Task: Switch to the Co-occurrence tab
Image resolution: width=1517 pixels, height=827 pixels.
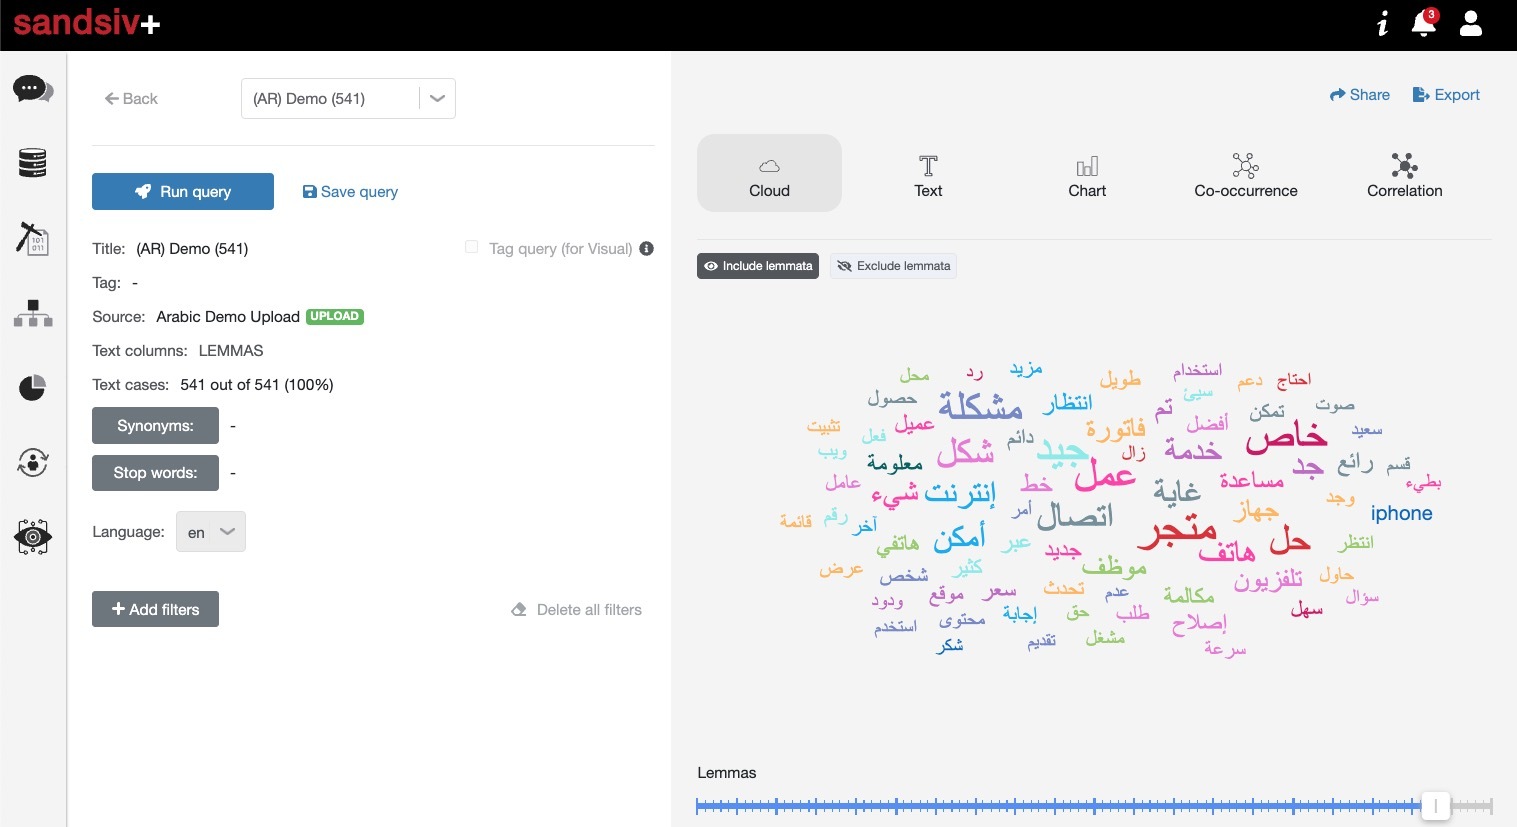Action: click(1245, 174)
